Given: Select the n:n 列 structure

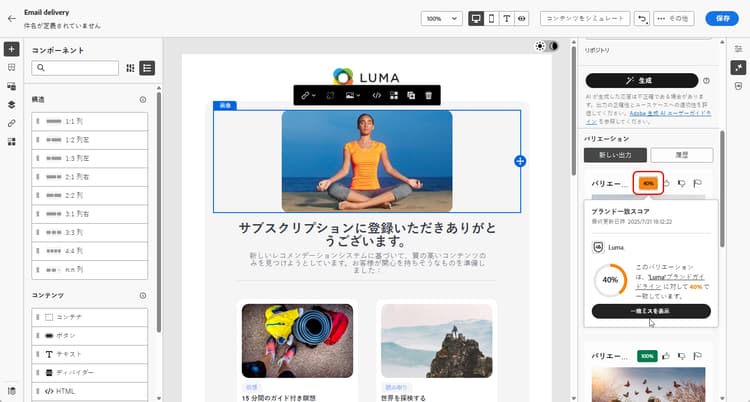Looking at the screenshot, I should (x=90, y=269).
